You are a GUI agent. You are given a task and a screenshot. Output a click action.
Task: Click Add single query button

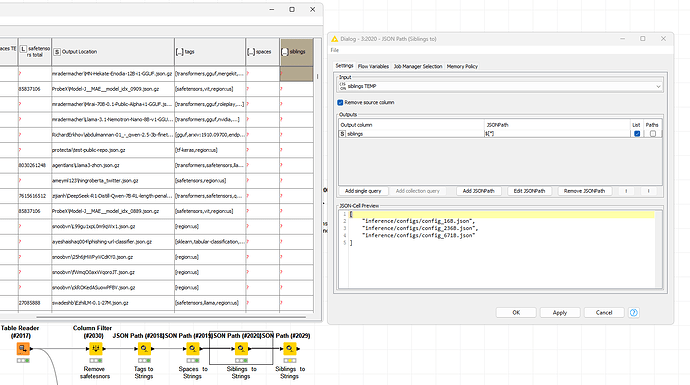[363, 191]
